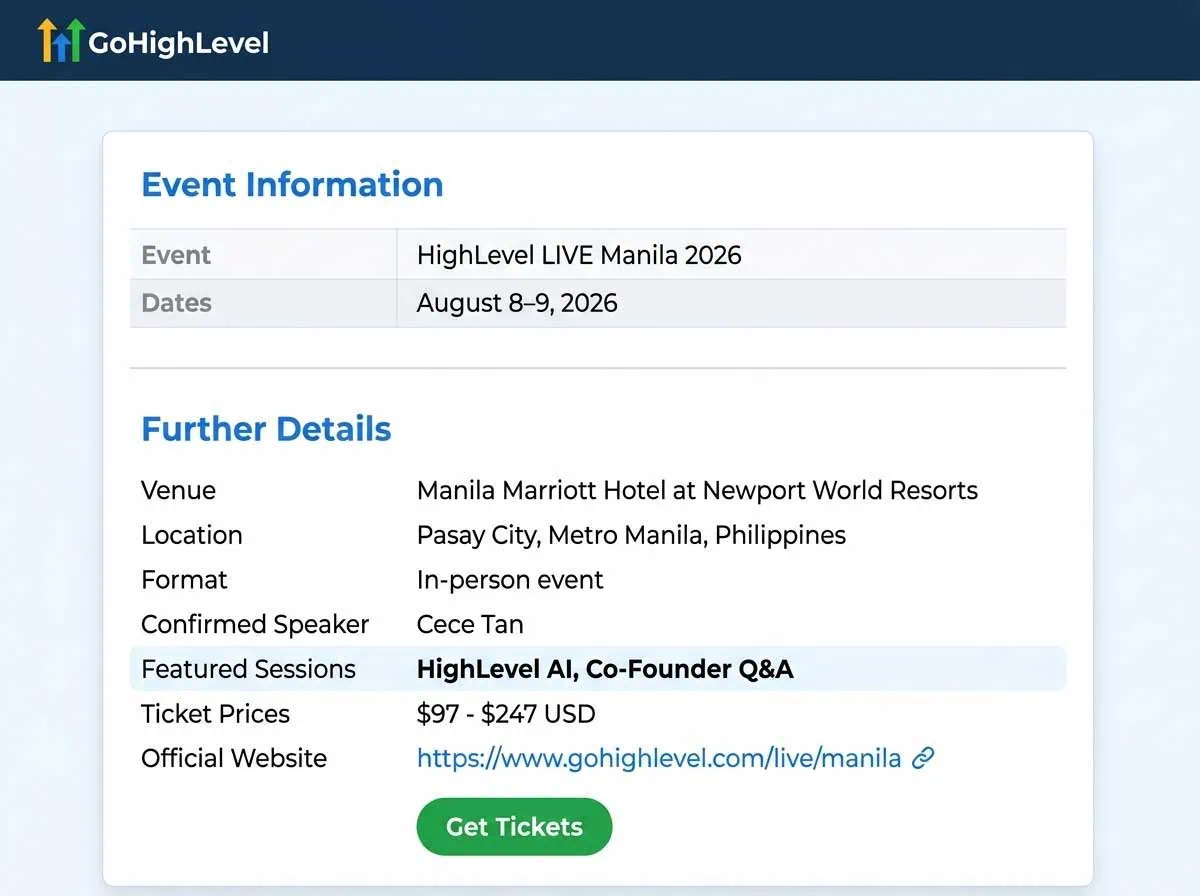Click the Get Tickets button
The width and height of the screenshot is (1200, 896).
pyautogui.click(x=514, y=827)
